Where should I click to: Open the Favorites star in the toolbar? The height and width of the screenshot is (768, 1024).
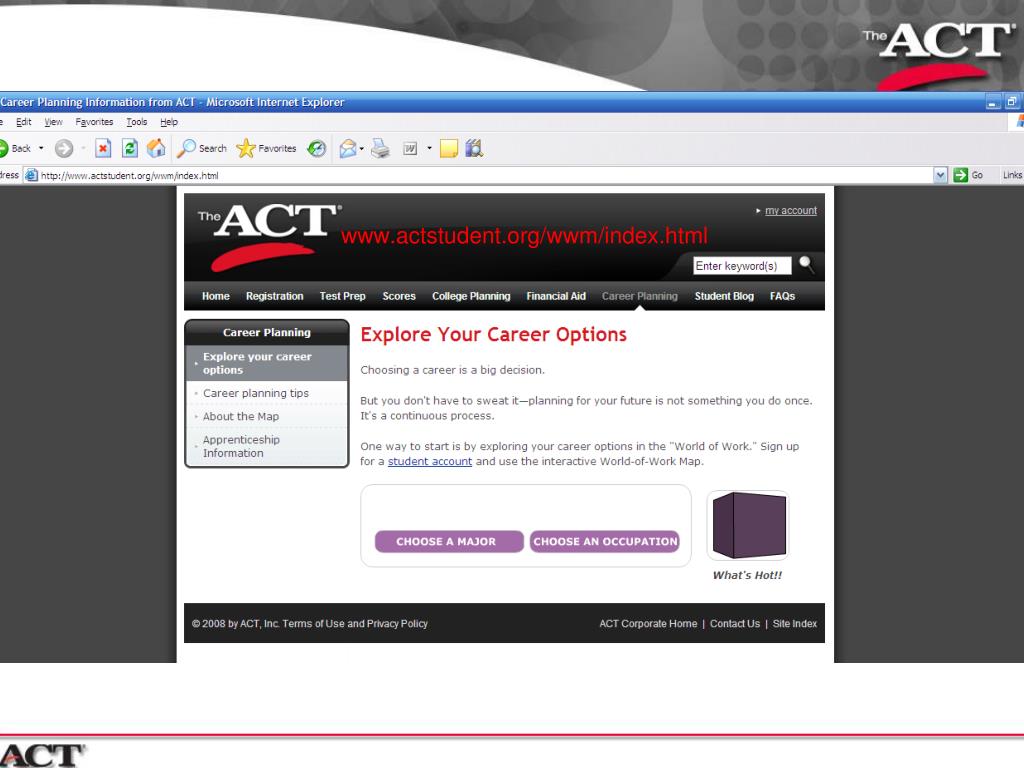(266, 149)
